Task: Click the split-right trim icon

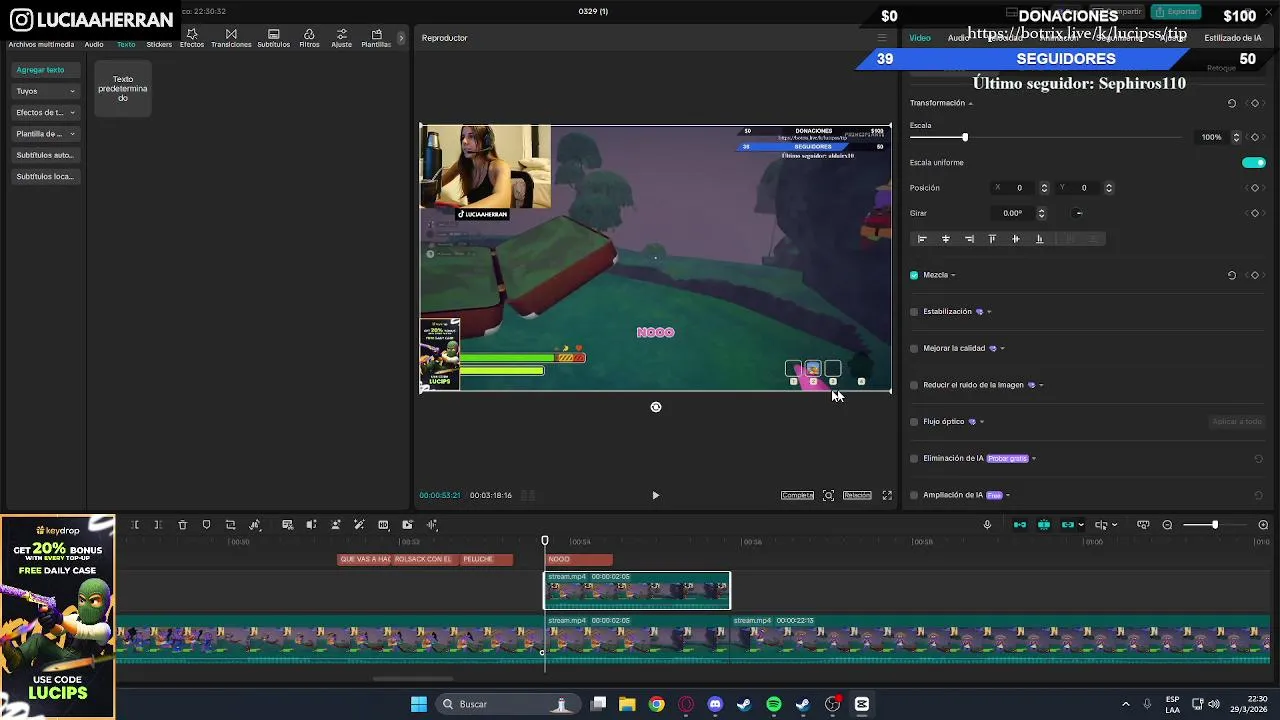Action: (x=158, y=525)
